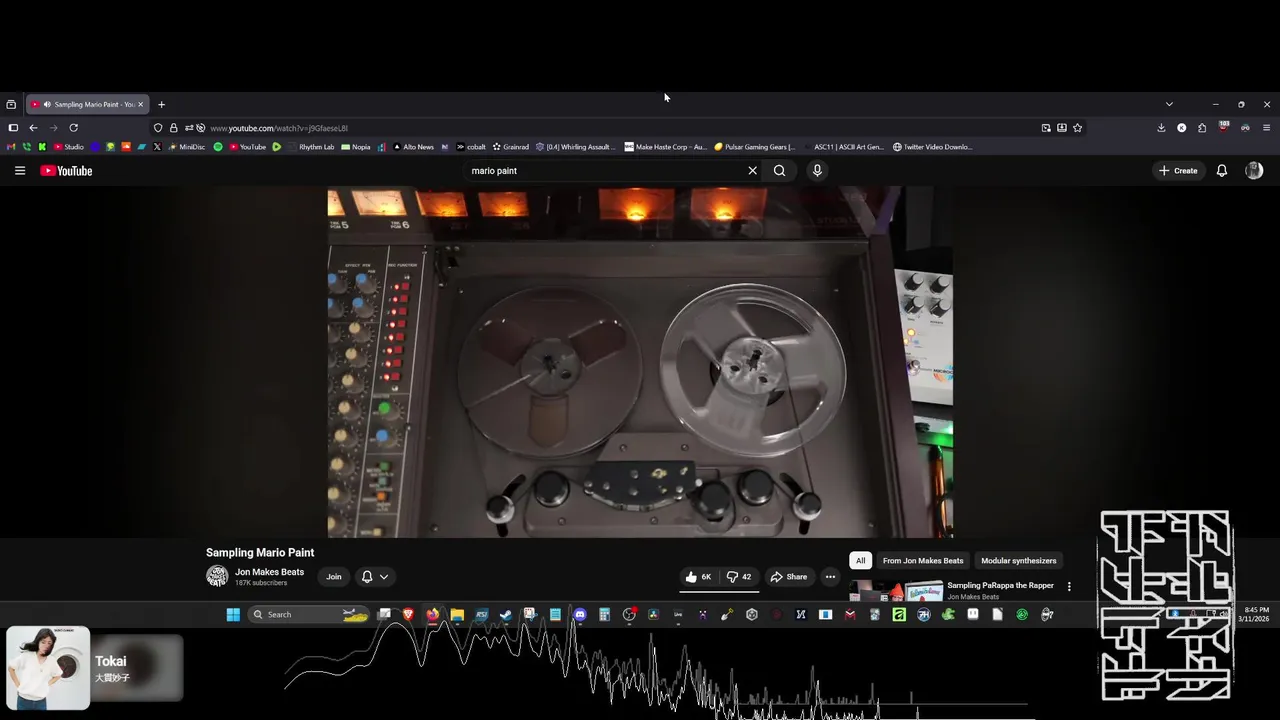Reload the current page
This screenshot has height=720, width=1280.
[x=73, y=128]
